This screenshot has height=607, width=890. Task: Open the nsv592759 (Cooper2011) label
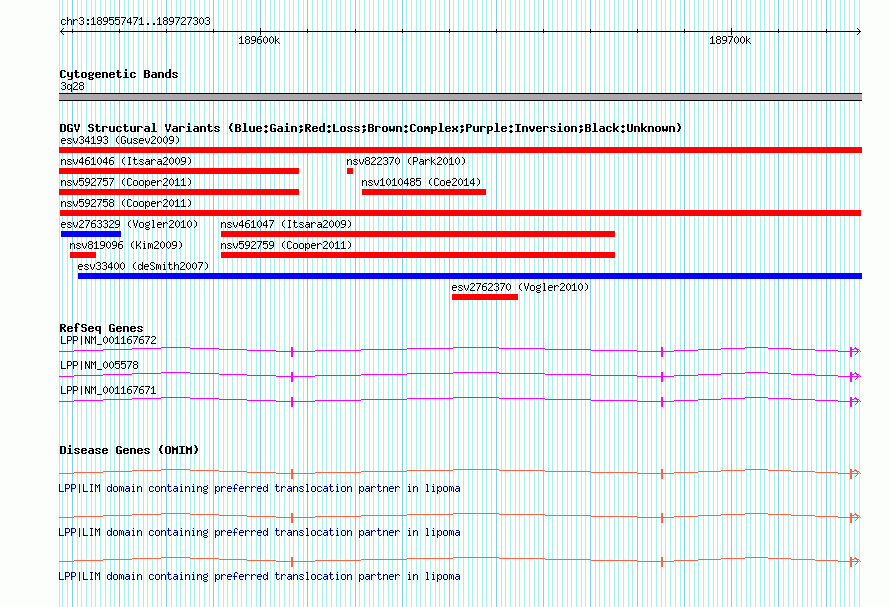point(286,245)
